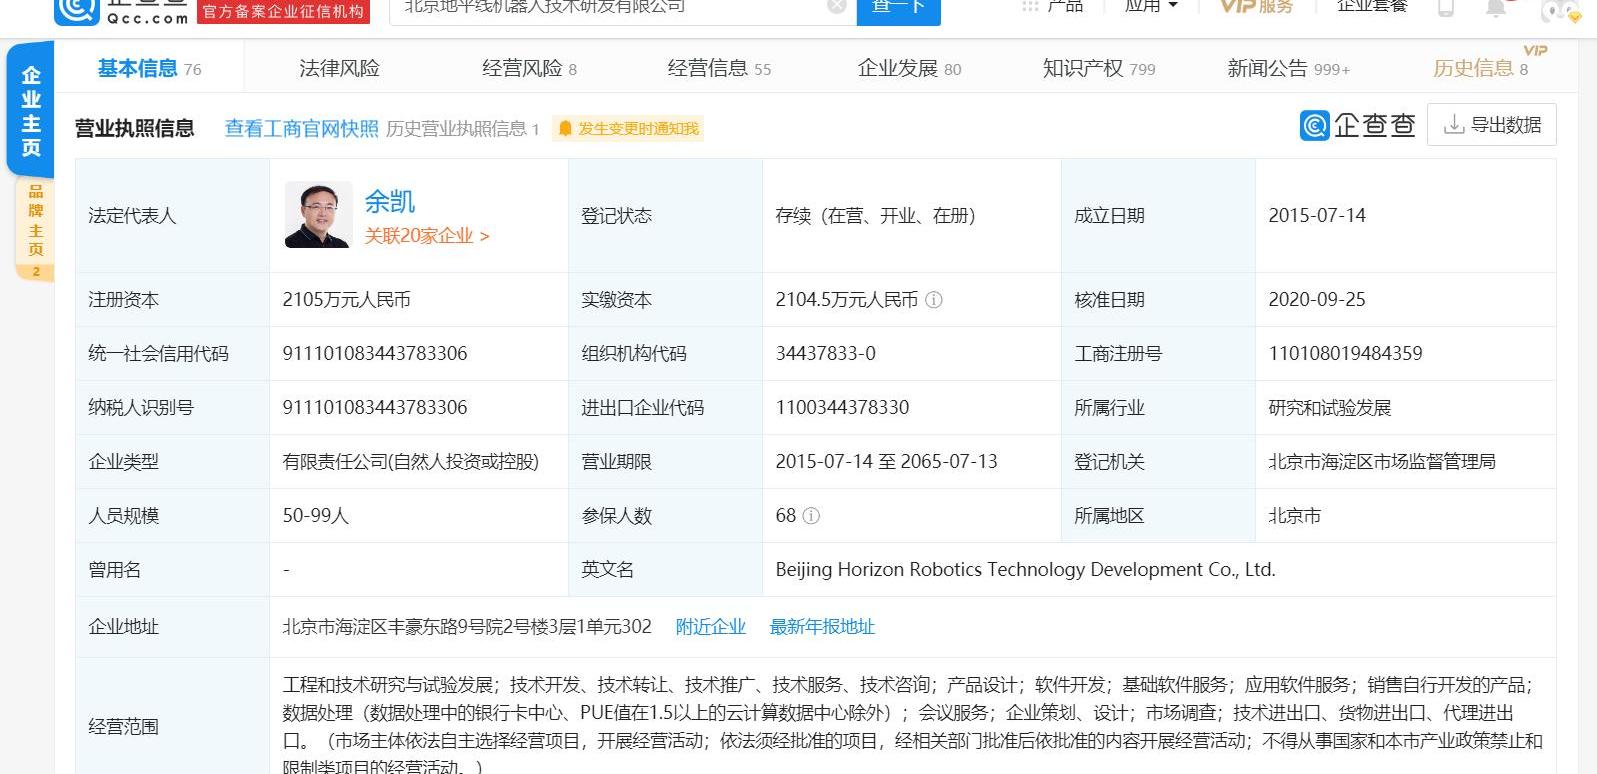The image size is (1597, 774).
Task: Open 企业套餐 in the top bar
Action: click(x=1372, y=6)
